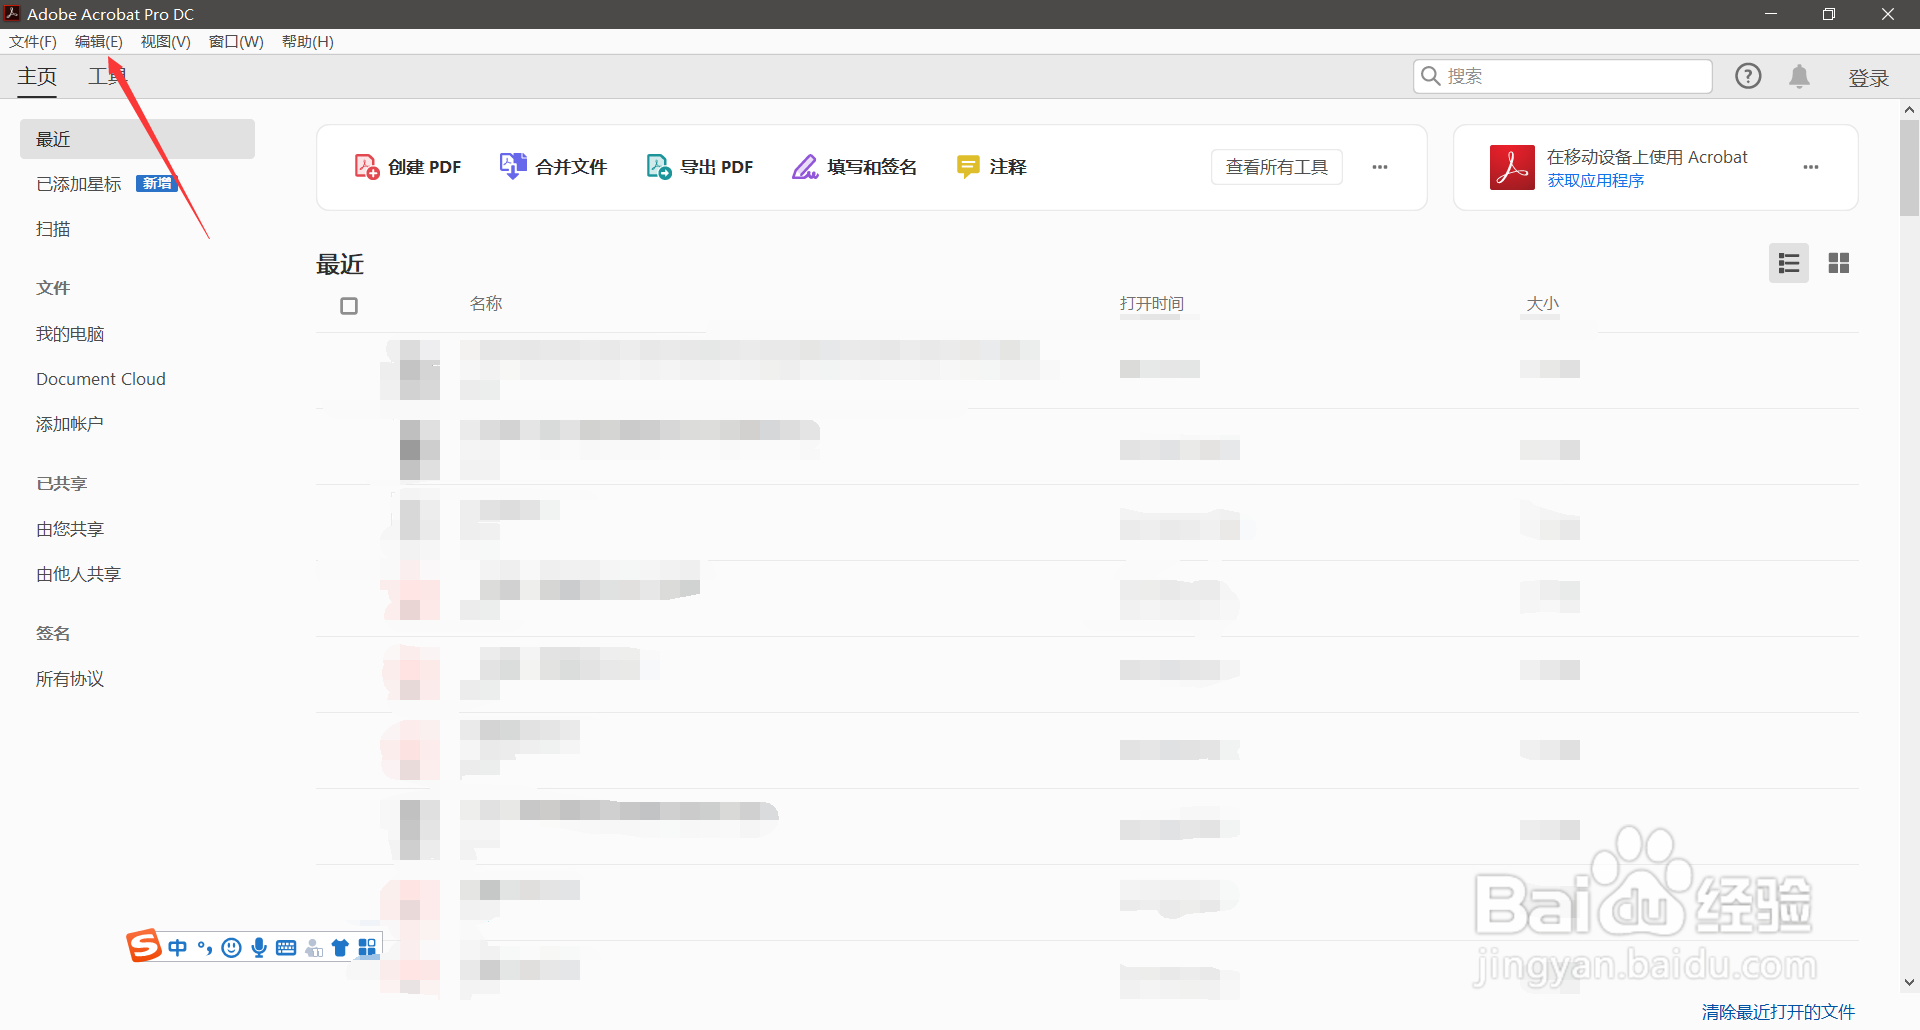Image resolution: width=1920 pixels, height=1030 pixels.
Task: Open notifications bell icon
Action: [1800, 77]
